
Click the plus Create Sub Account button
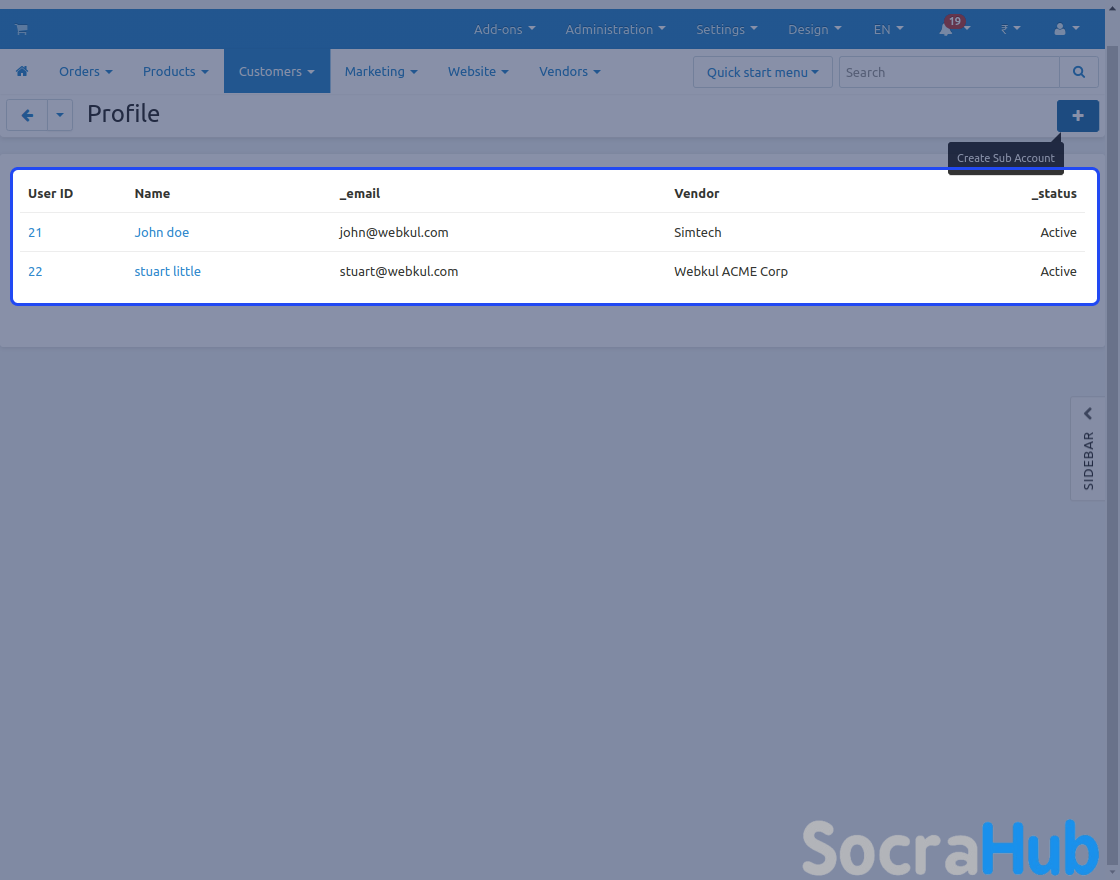click(x=1077, y=116)
